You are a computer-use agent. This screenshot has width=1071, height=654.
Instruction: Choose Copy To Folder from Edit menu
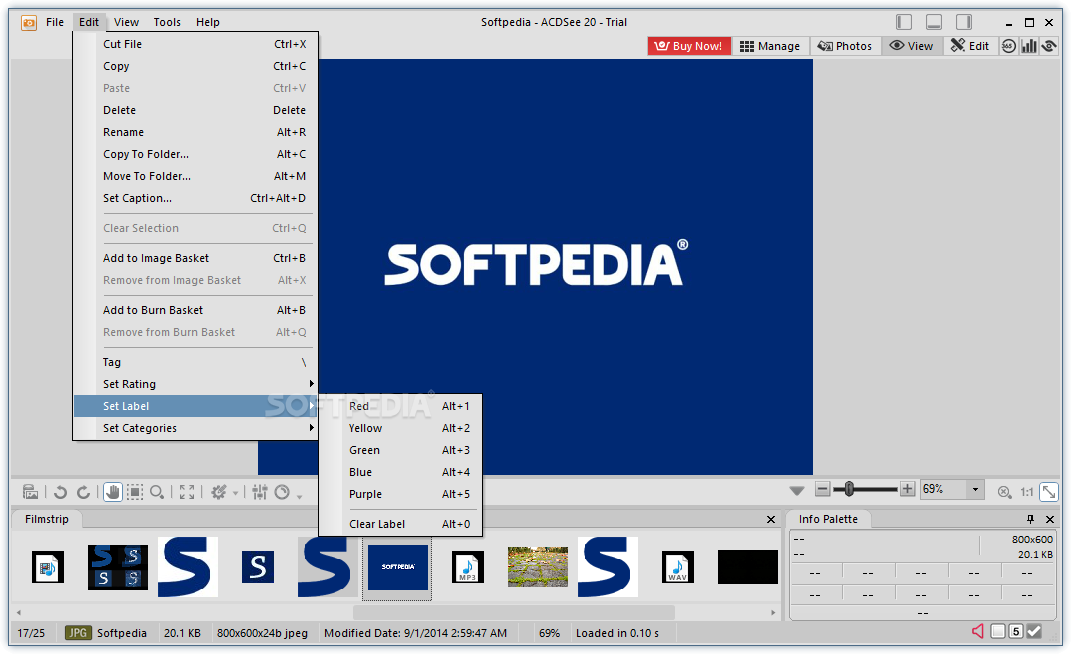196,154
